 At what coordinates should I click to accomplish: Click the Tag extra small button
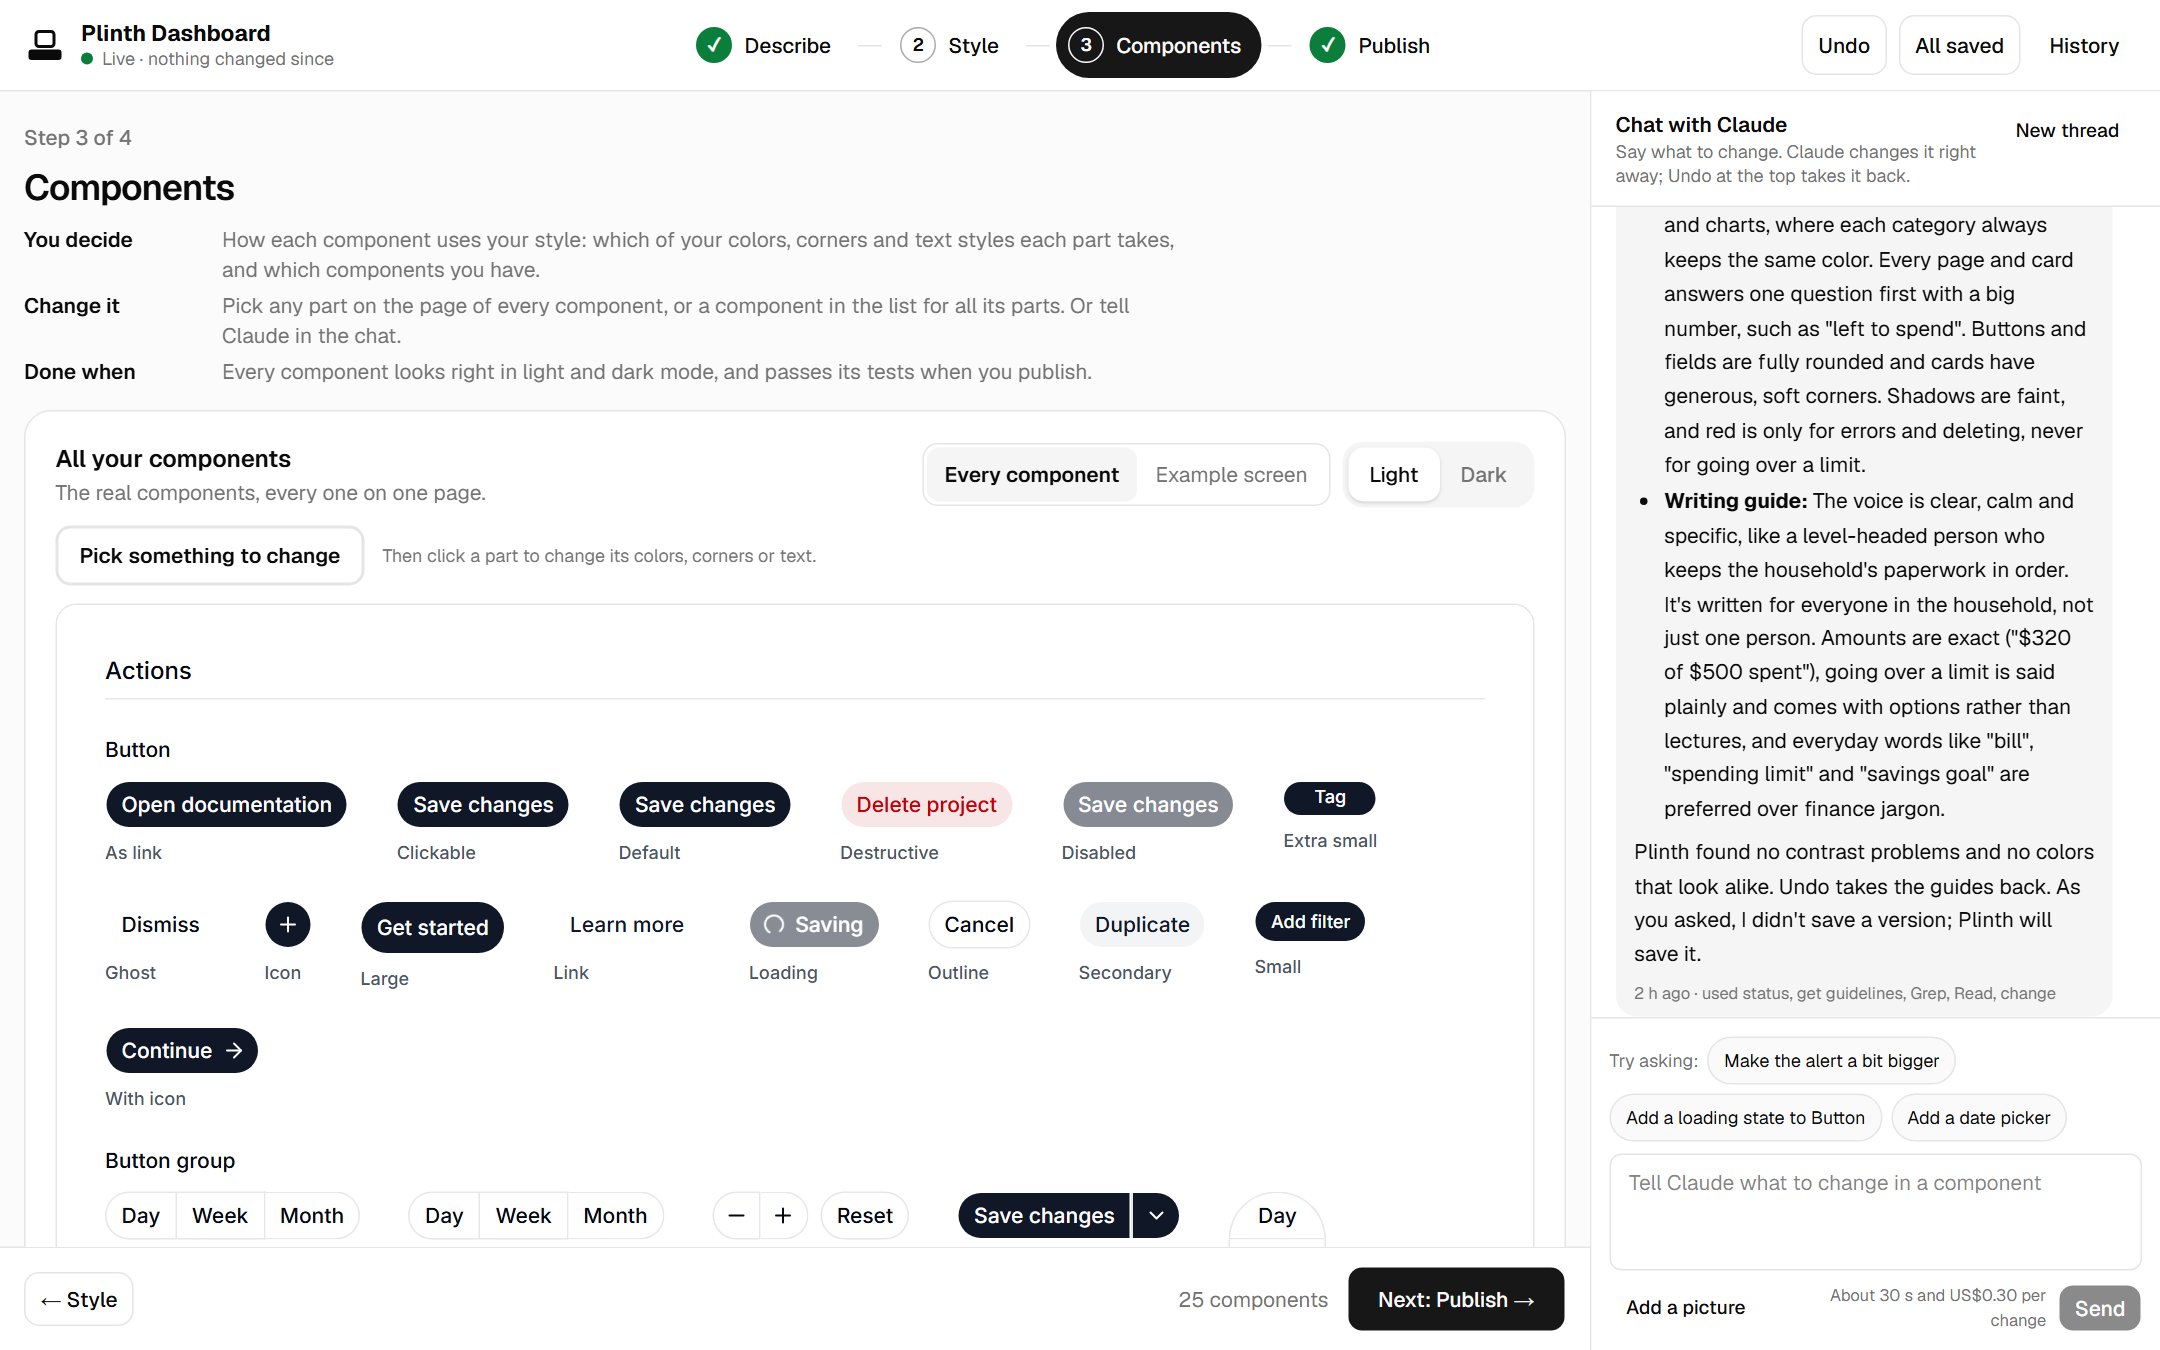click(x=1329, y=797)
